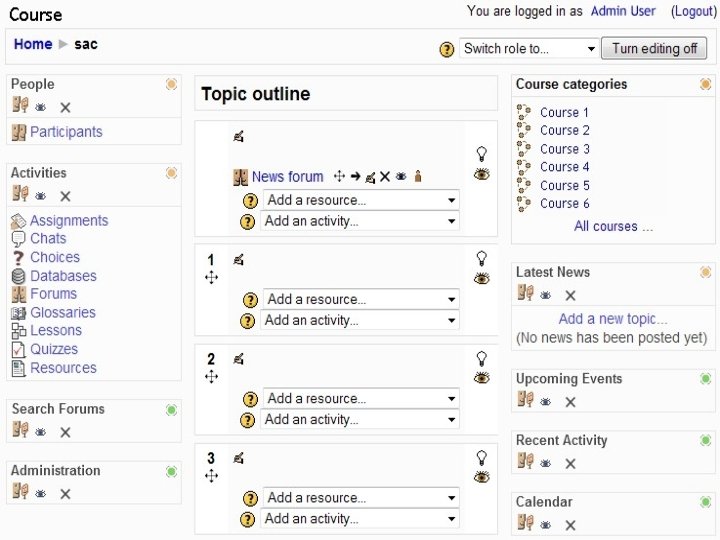Click the move icon for topic 1

211,278
